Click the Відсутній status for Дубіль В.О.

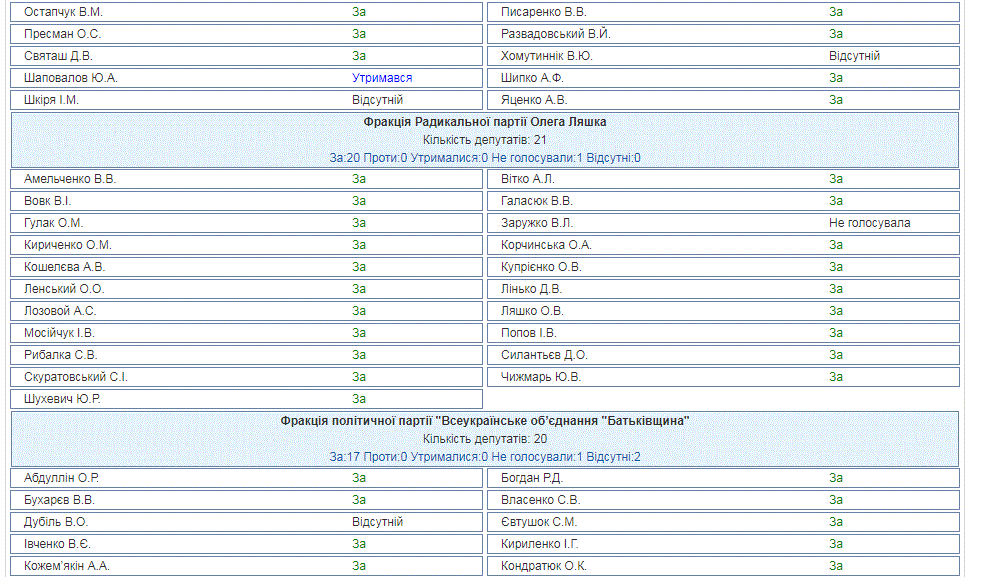point(377,522)
